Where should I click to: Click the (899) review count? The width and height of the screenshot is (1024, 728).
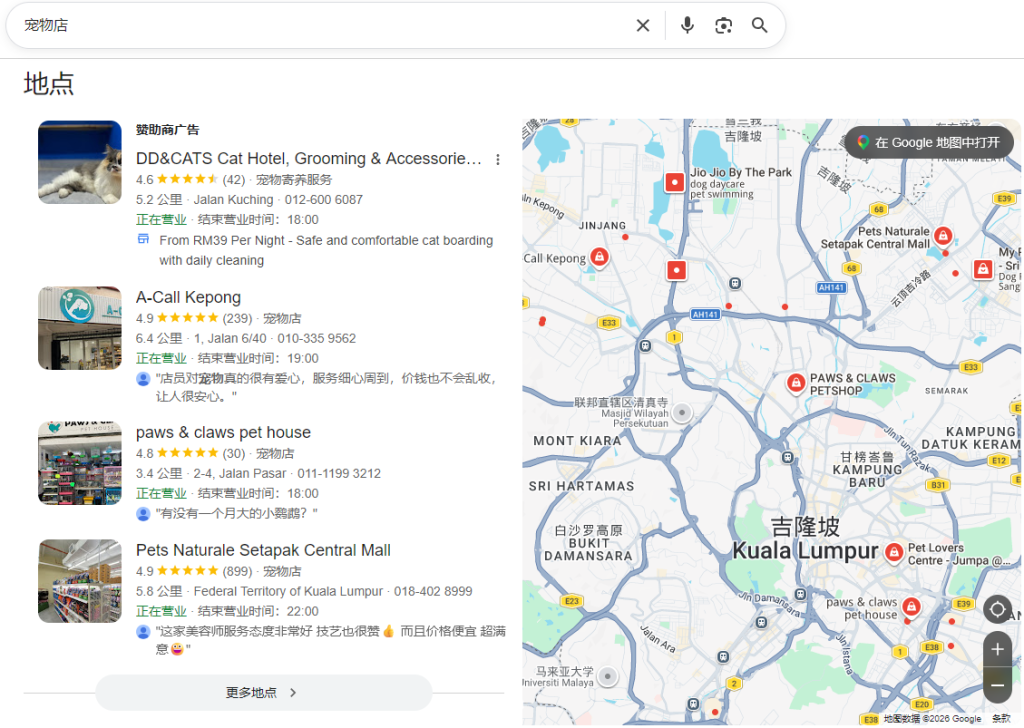(237, 571)
